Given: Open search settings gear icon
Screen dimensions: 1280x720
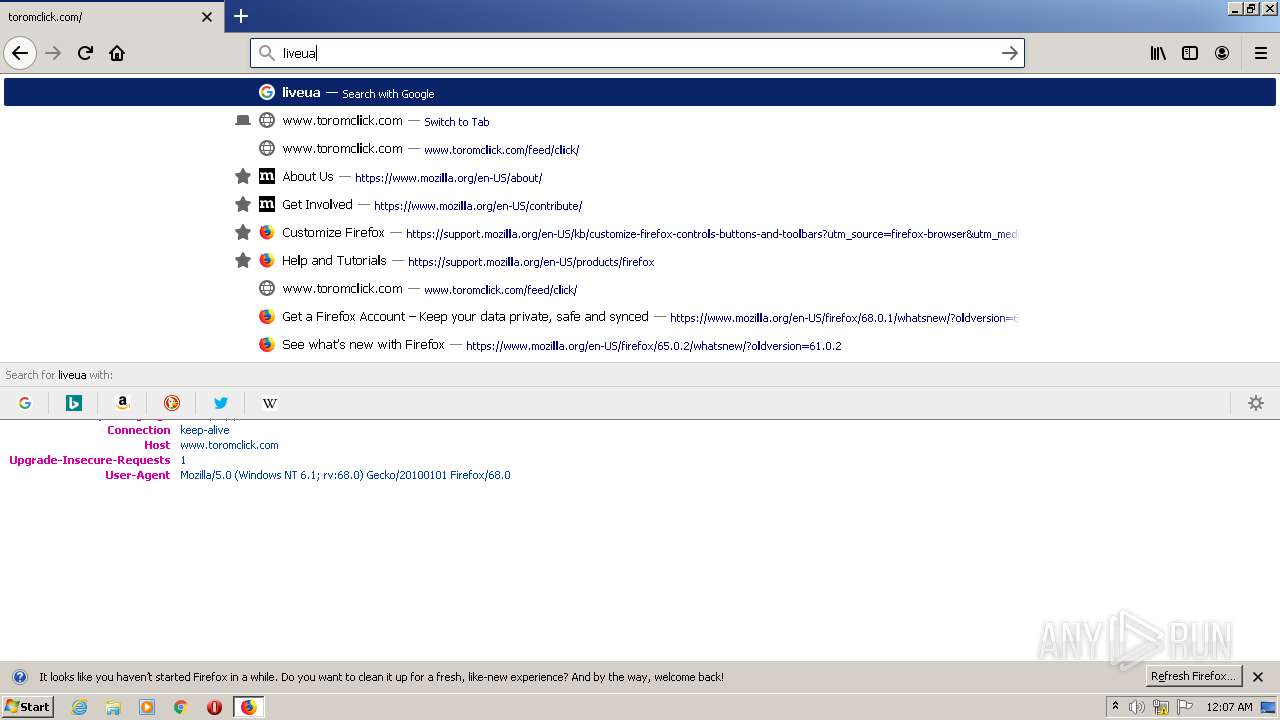Looking at the screenshot, I should click(1256, 403).
